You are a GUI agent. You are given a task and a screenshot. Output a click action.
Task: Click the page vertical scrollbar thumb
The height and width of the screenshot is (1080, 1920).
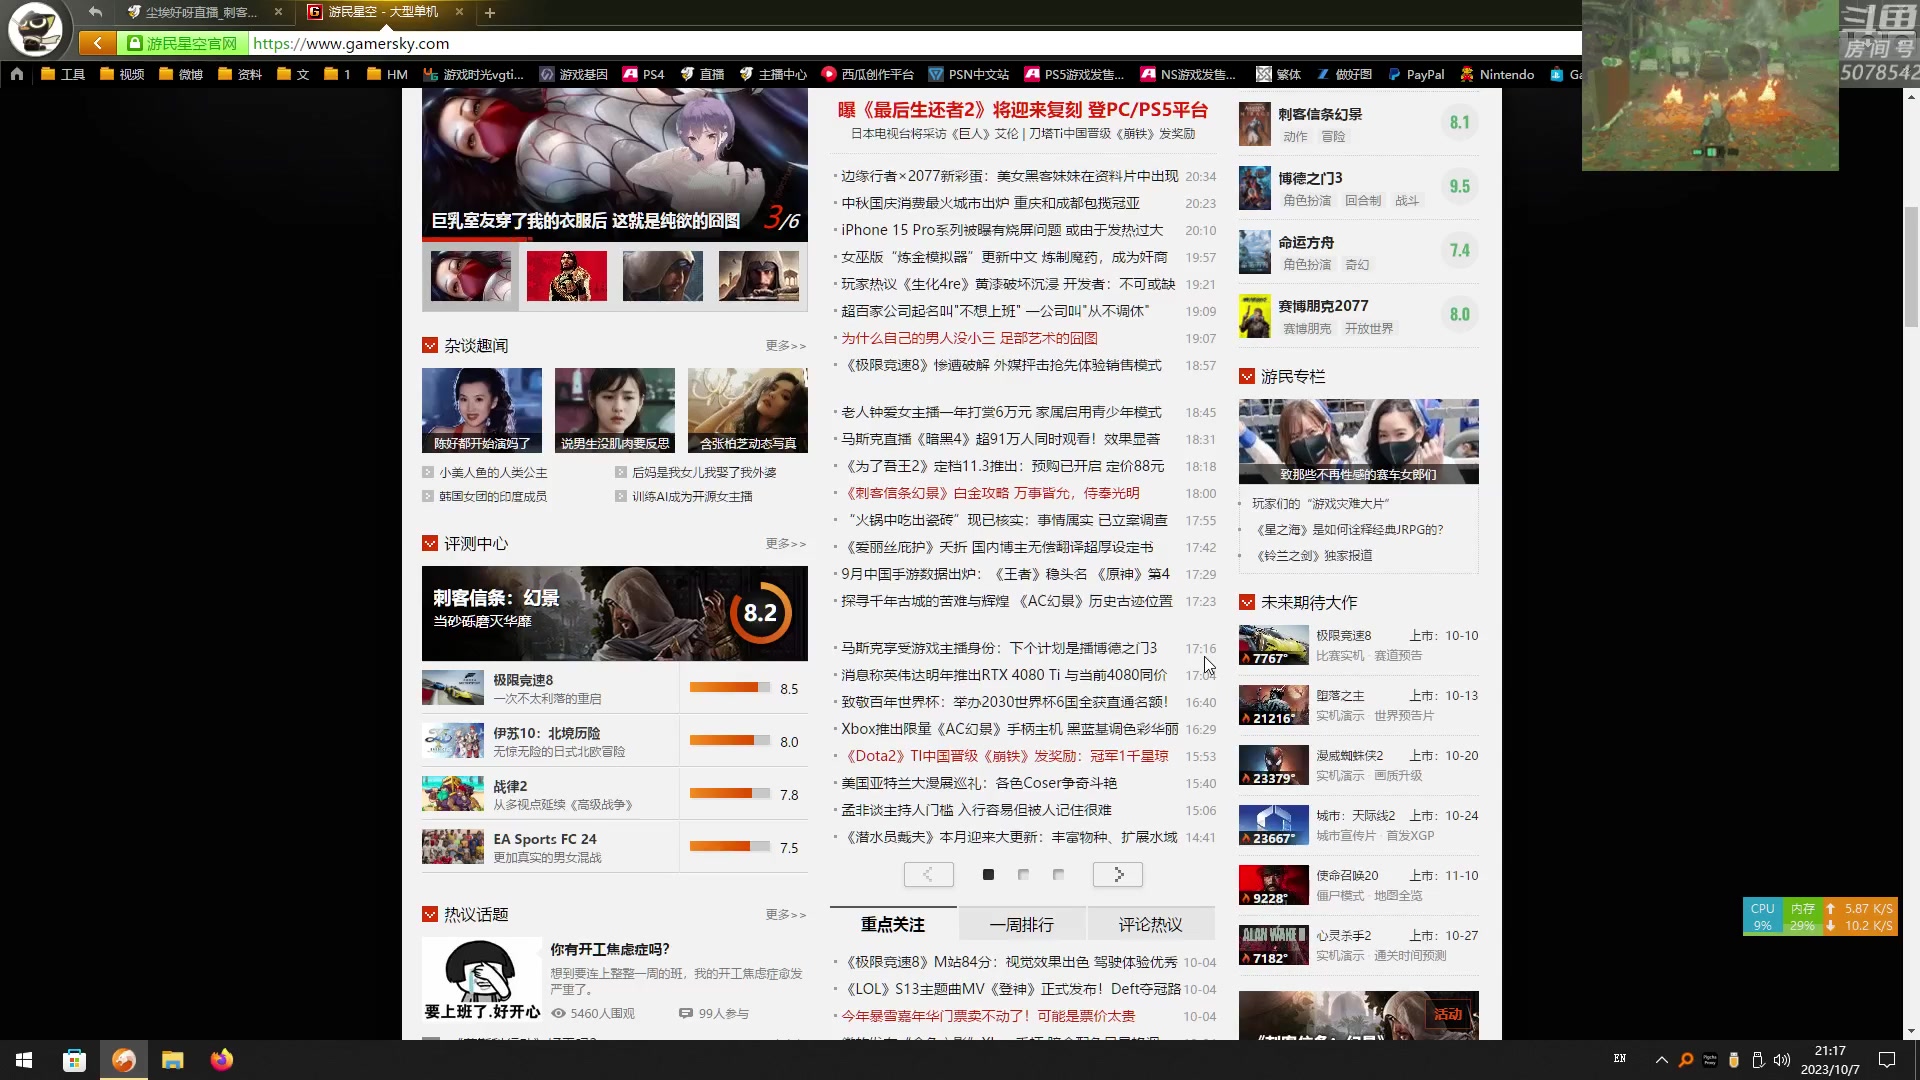point(1911,266)
